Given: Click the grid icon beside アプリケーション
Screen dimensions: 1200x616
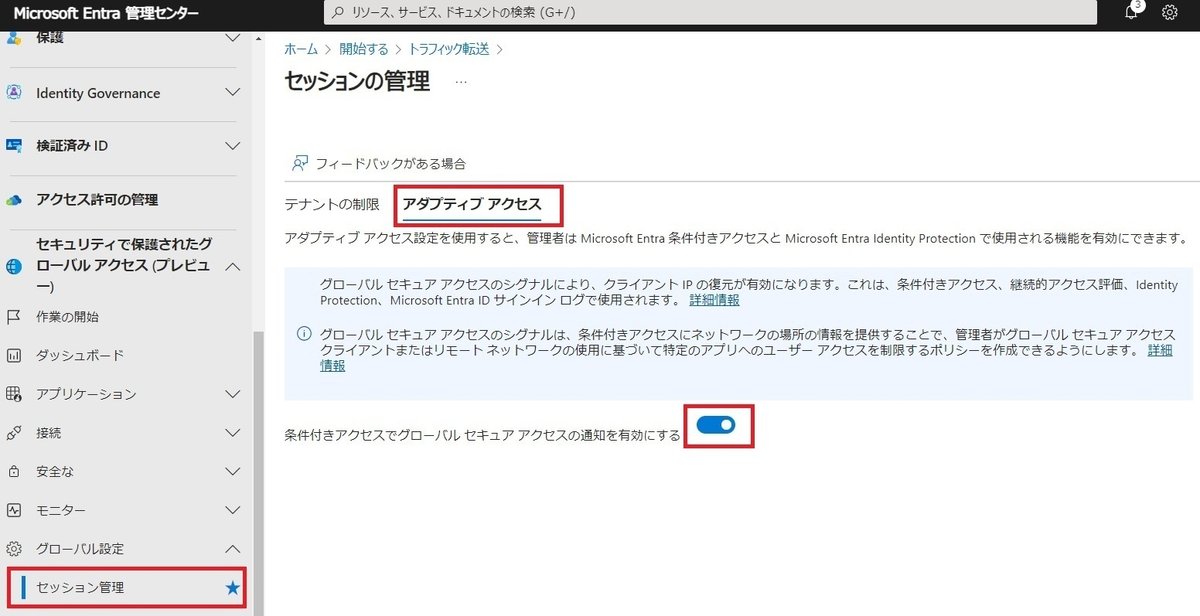Looking at the screenshot, I should (x=14, y=394).
